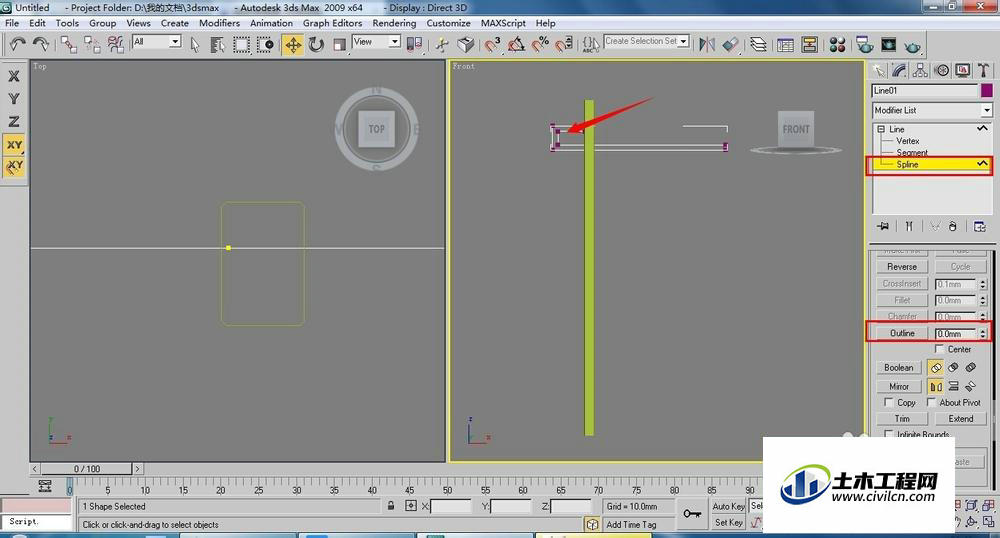This screenshot has height=538, width=1000.
Task: Click the Extend button
Action: (x=960, y=418)
